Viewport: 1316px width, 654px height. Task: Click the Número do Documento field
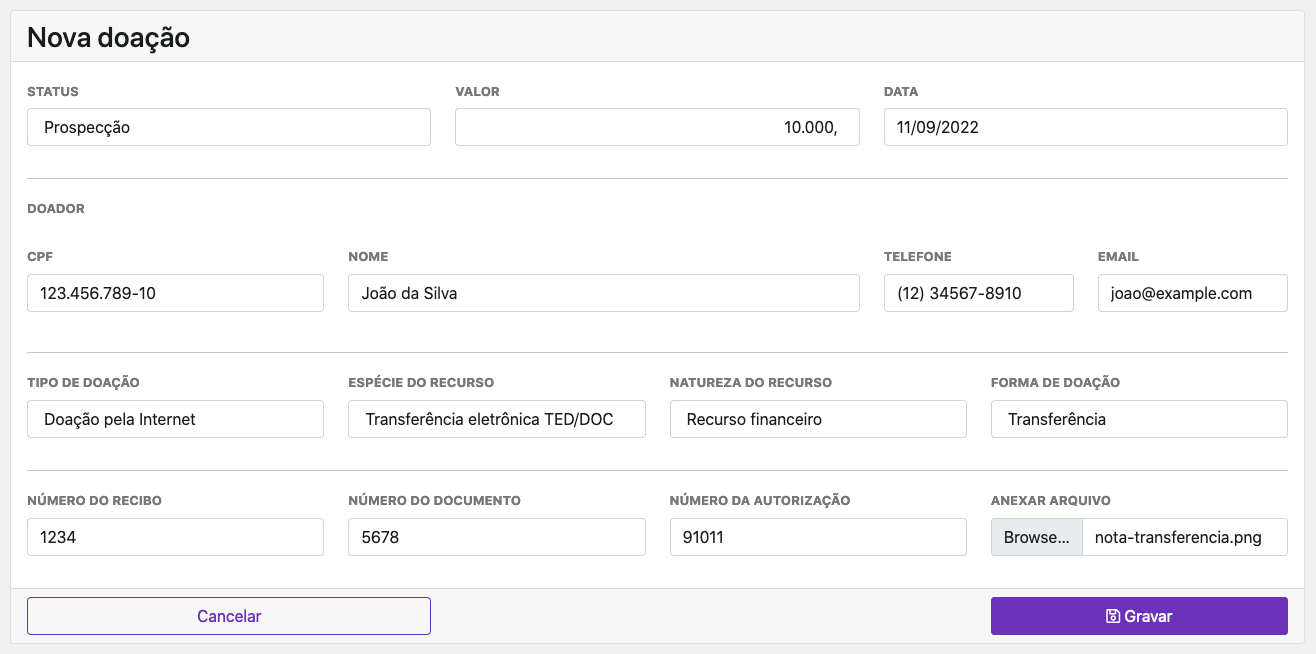pyautogui.click(x=496, y=537)
